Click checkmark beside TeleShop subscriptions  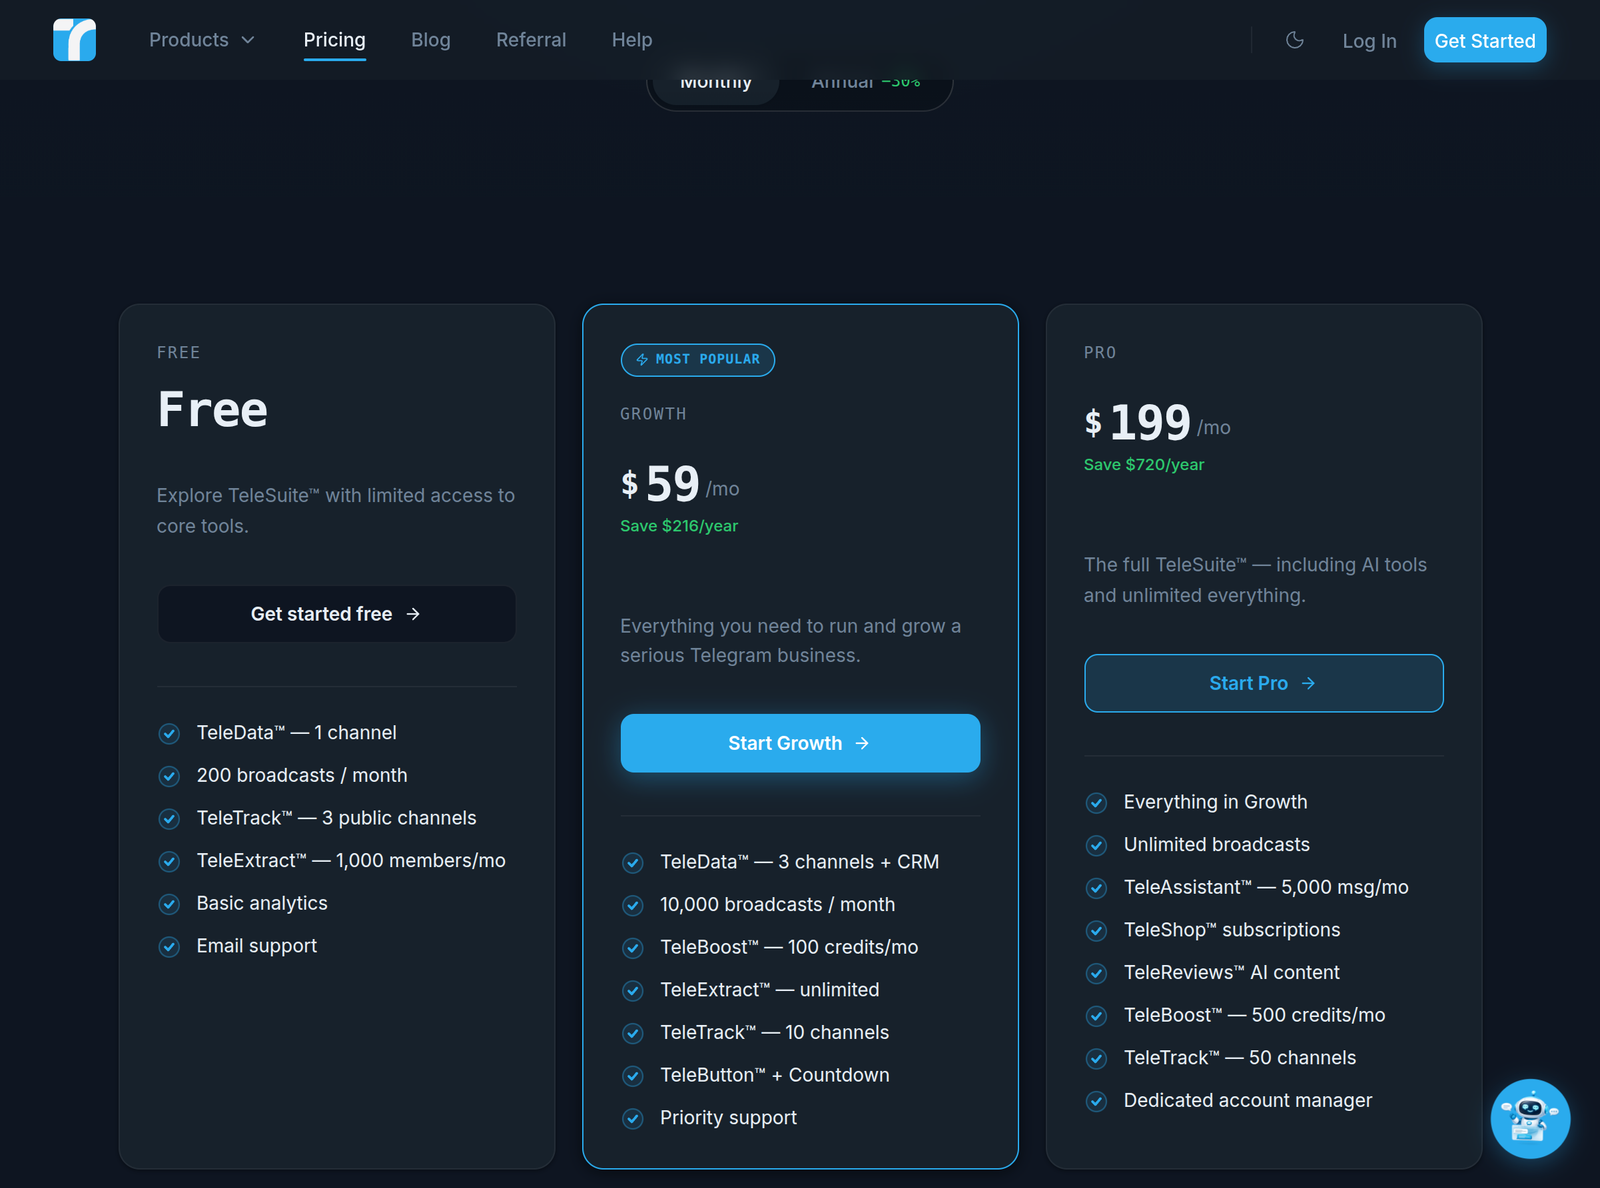coord(1097,931)
